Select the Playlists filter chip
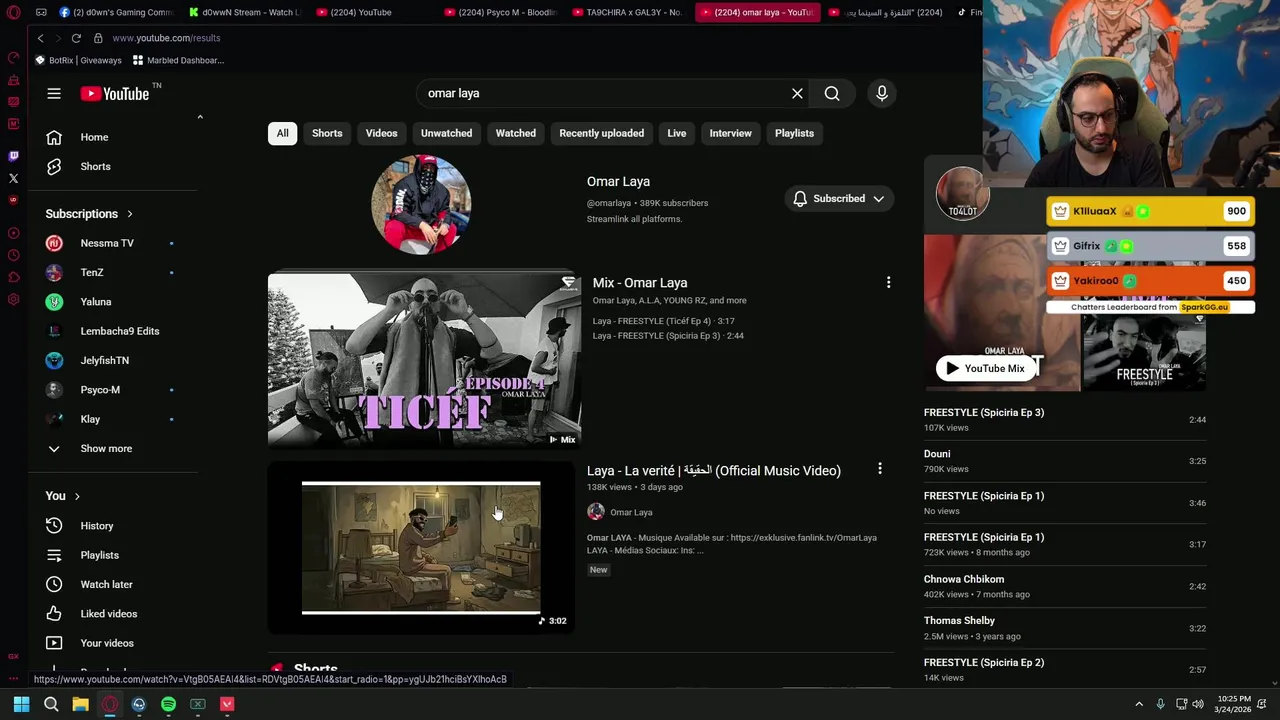 pos(794,133)
